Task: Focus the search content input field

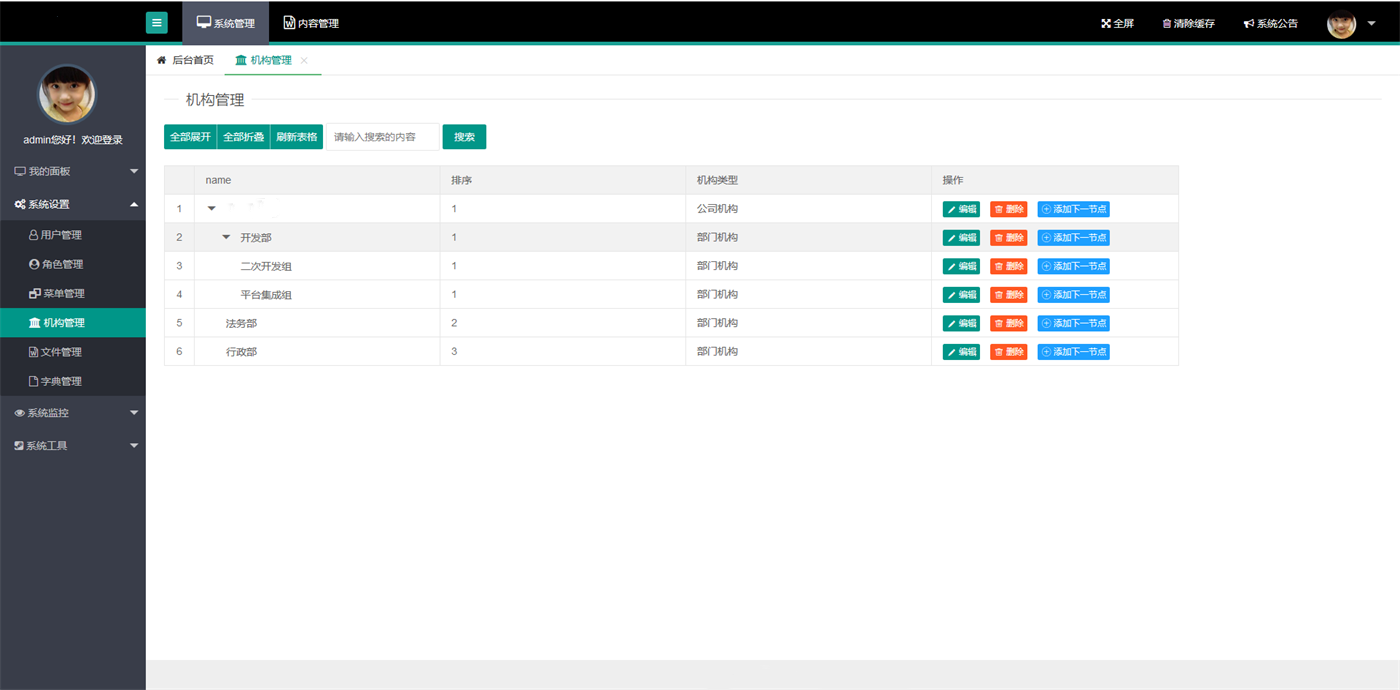Action: coord(382,137)
